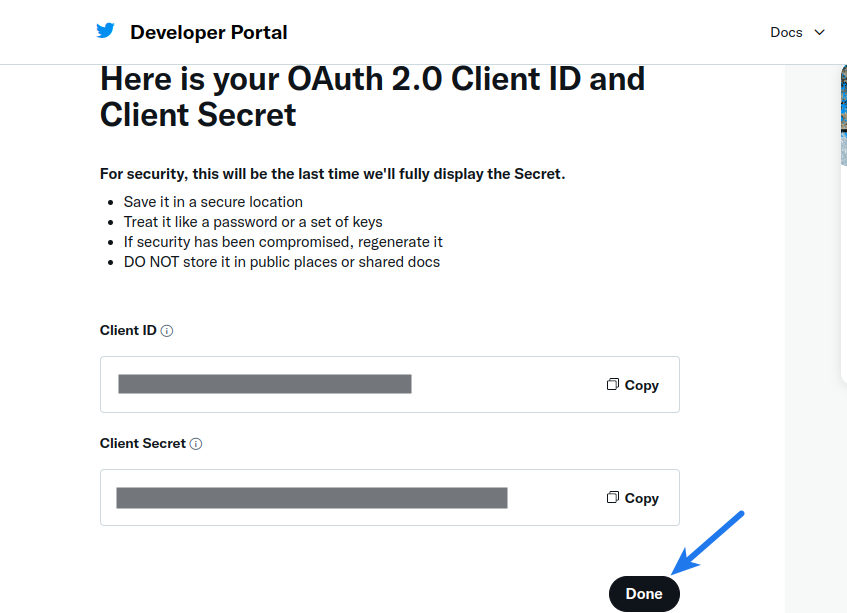Expand the chevron beside Docs
Viewport: 847px width, 613px height.
820,32
